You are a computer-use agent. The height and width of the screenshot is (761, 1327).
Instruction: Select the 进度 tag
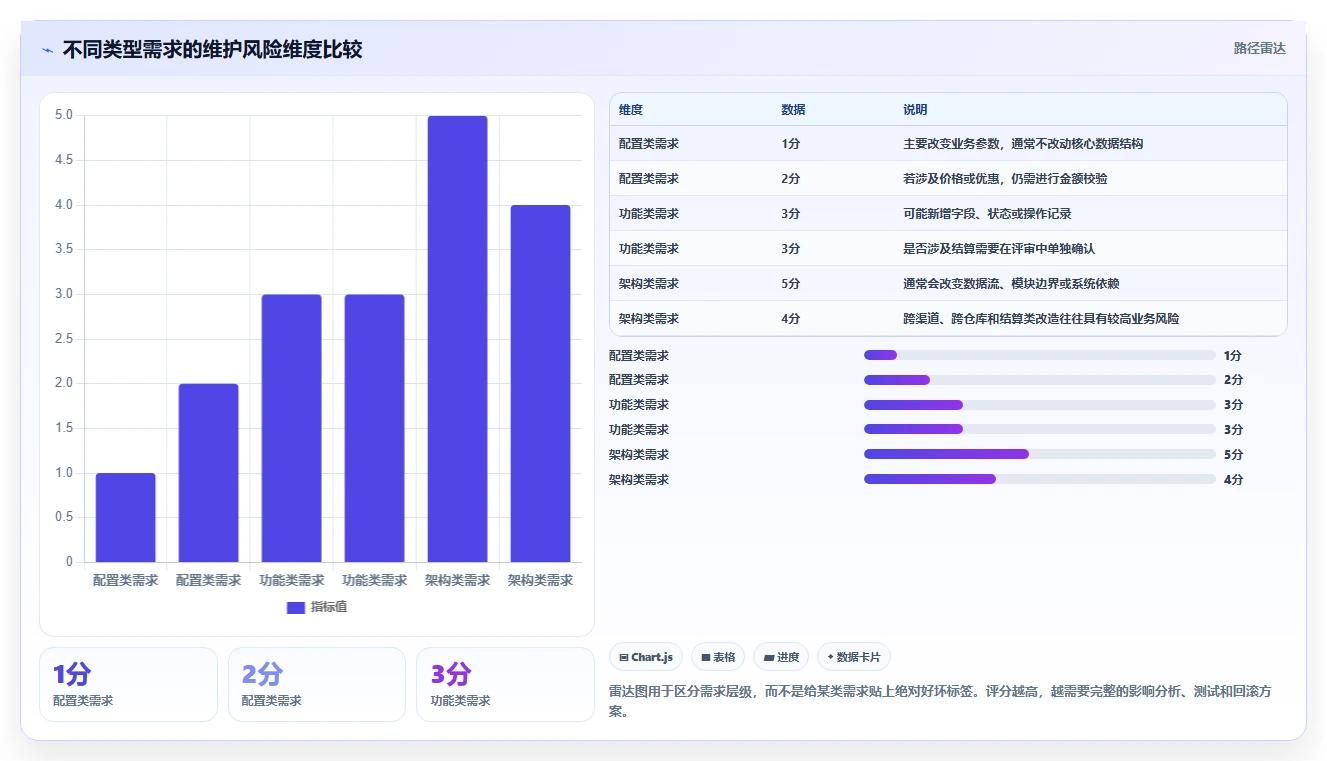(x=781, y=657)
